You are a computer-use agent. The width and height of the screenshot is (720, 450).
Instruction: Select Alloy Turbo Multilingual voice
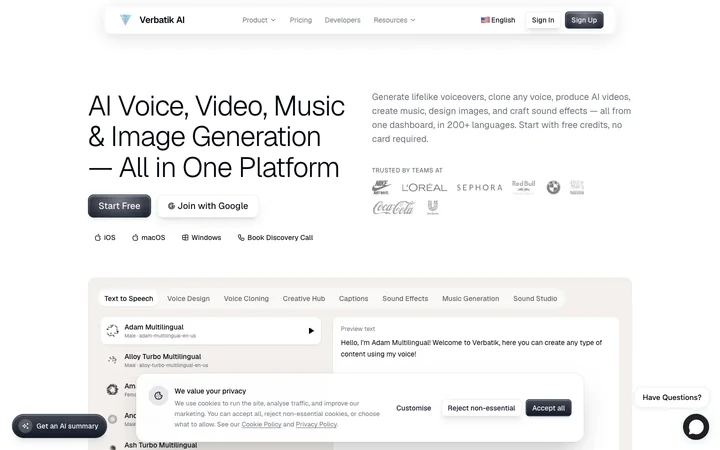[211, 360]
